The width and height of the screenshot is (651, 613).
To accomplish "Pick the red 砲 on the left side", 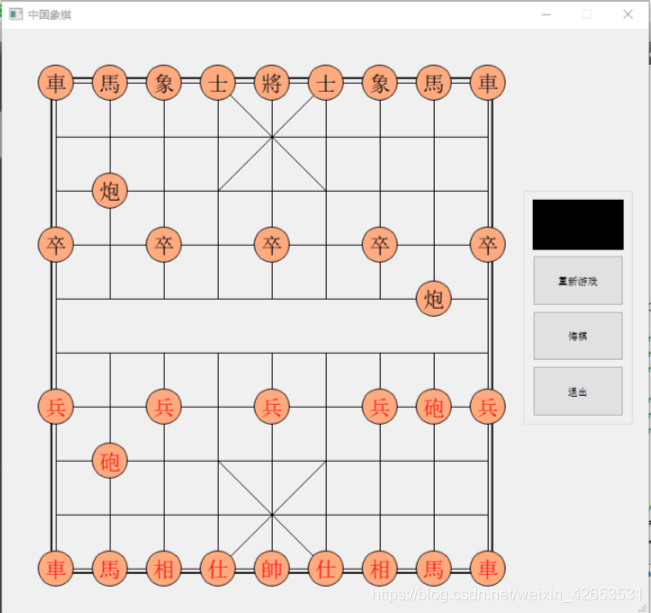I will point(110,461).
